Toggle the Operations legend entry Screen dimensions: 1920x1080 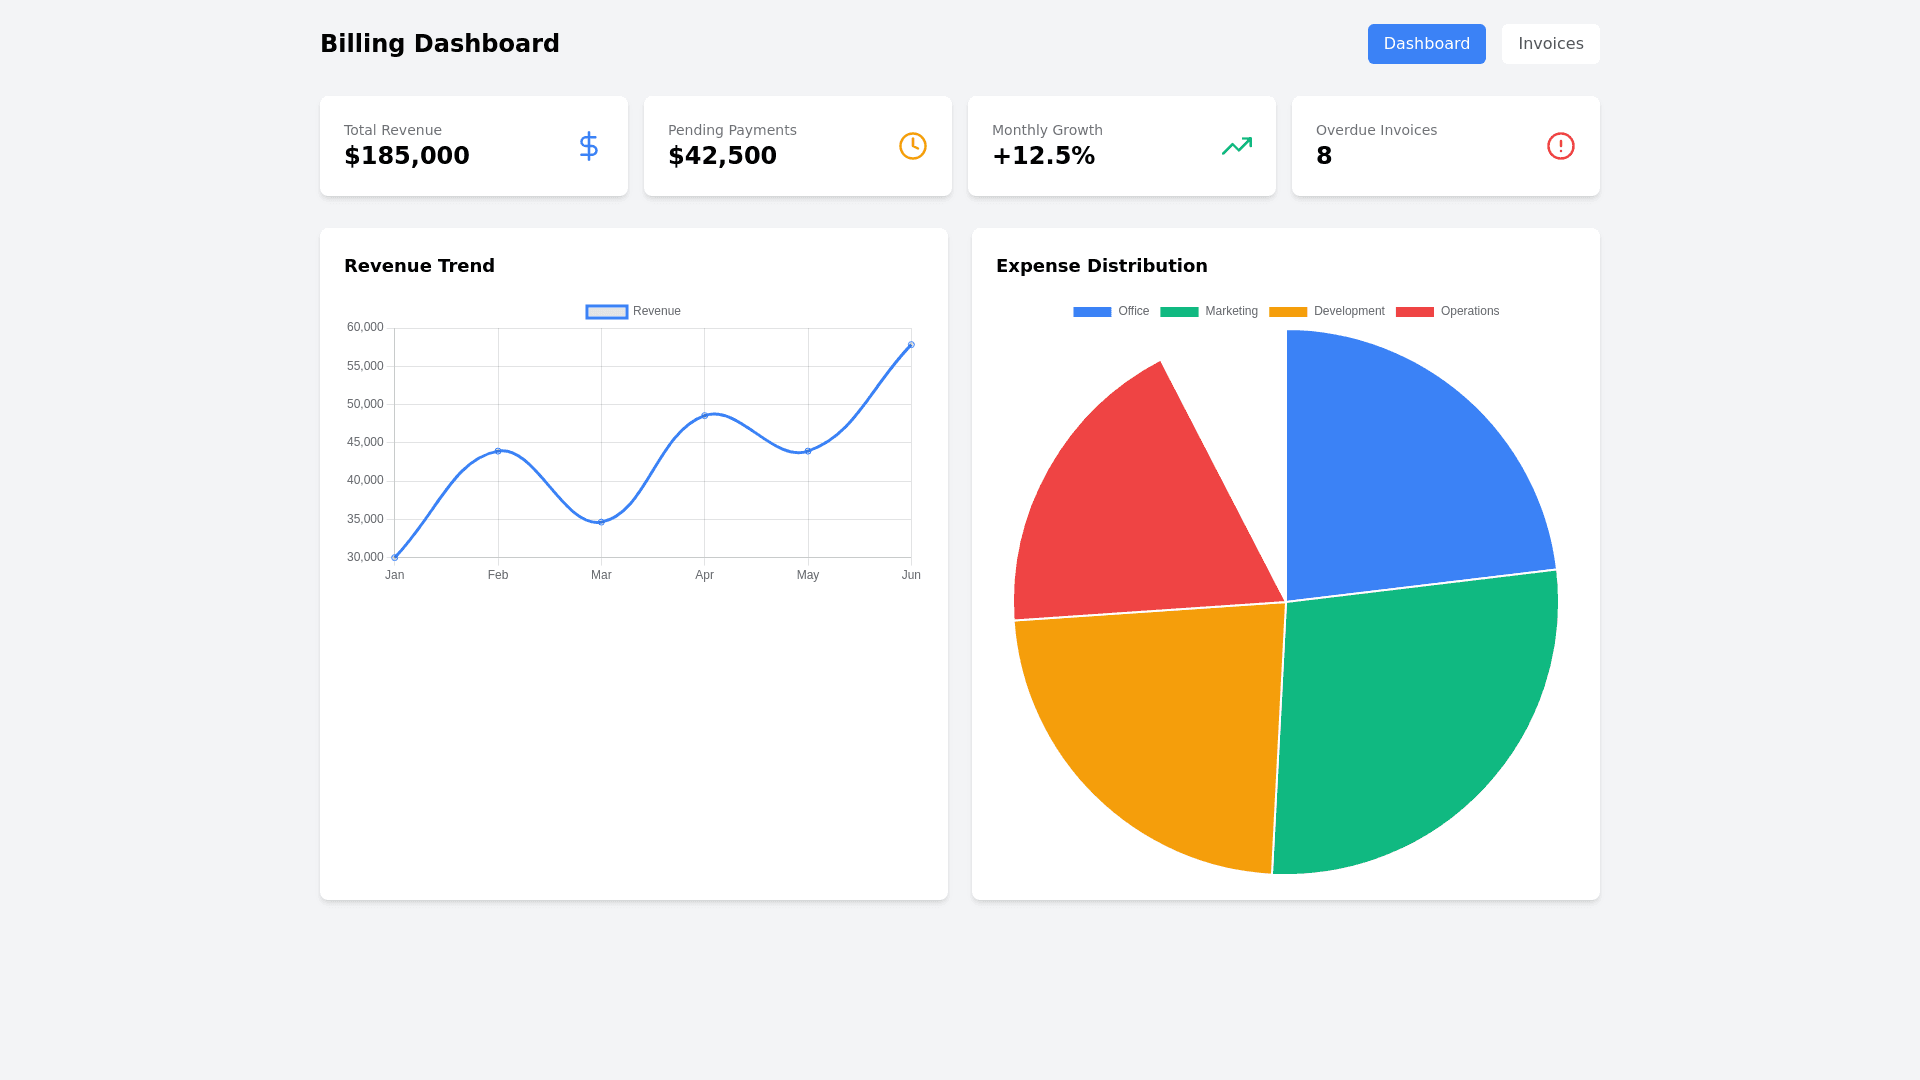point(1447,312)
